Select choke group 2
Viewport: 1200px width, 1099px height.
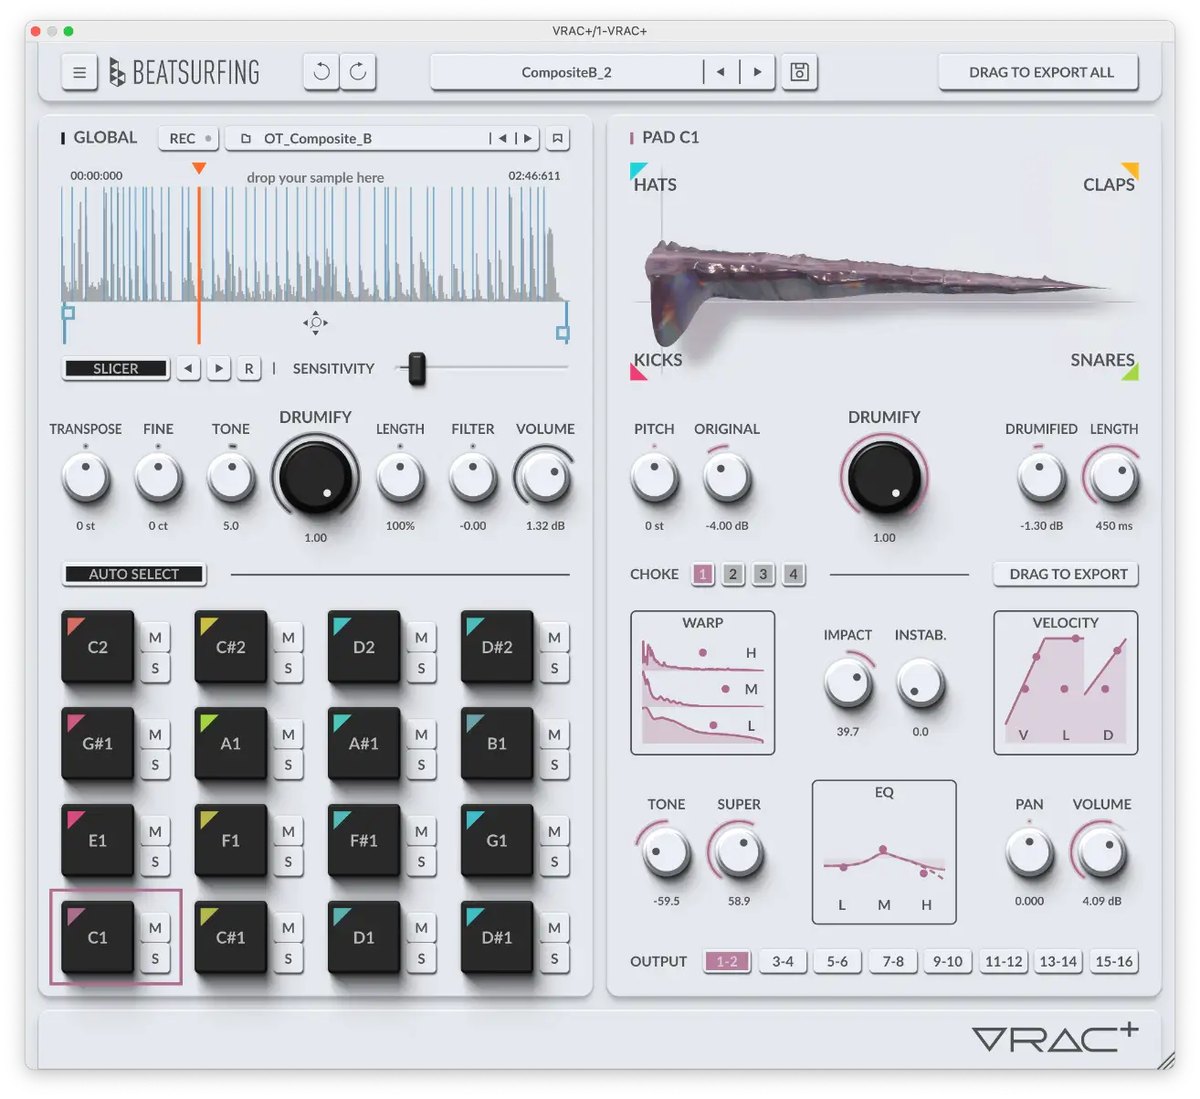point(733,574)
